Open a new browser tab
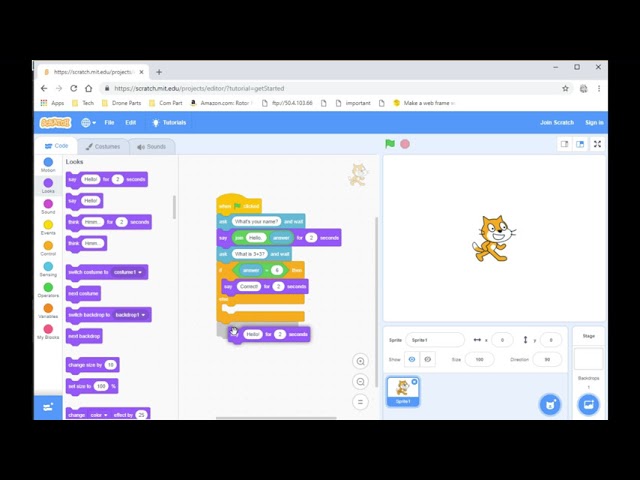This screenshot has height=480, width=640. click(x=159, y=72)
